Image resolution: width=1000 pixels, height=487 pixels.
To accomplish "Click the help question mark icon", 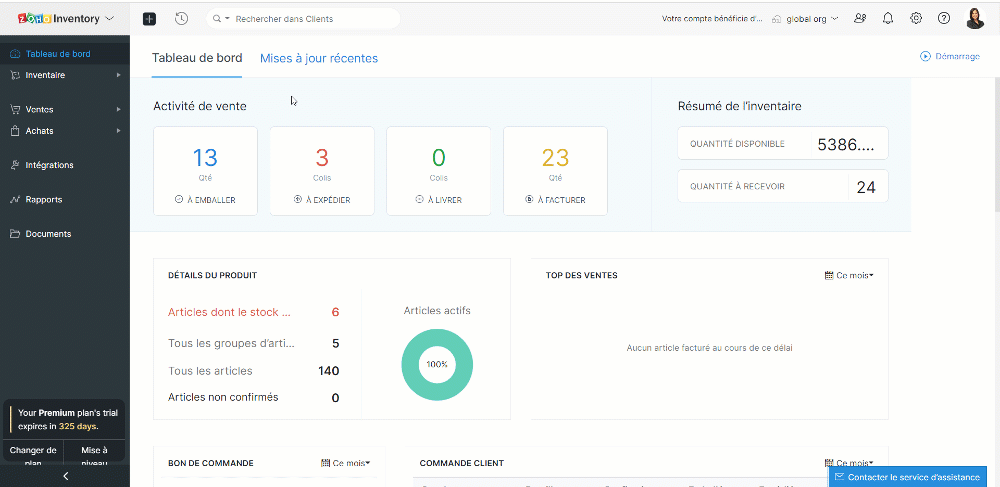I will click(944, 18).
